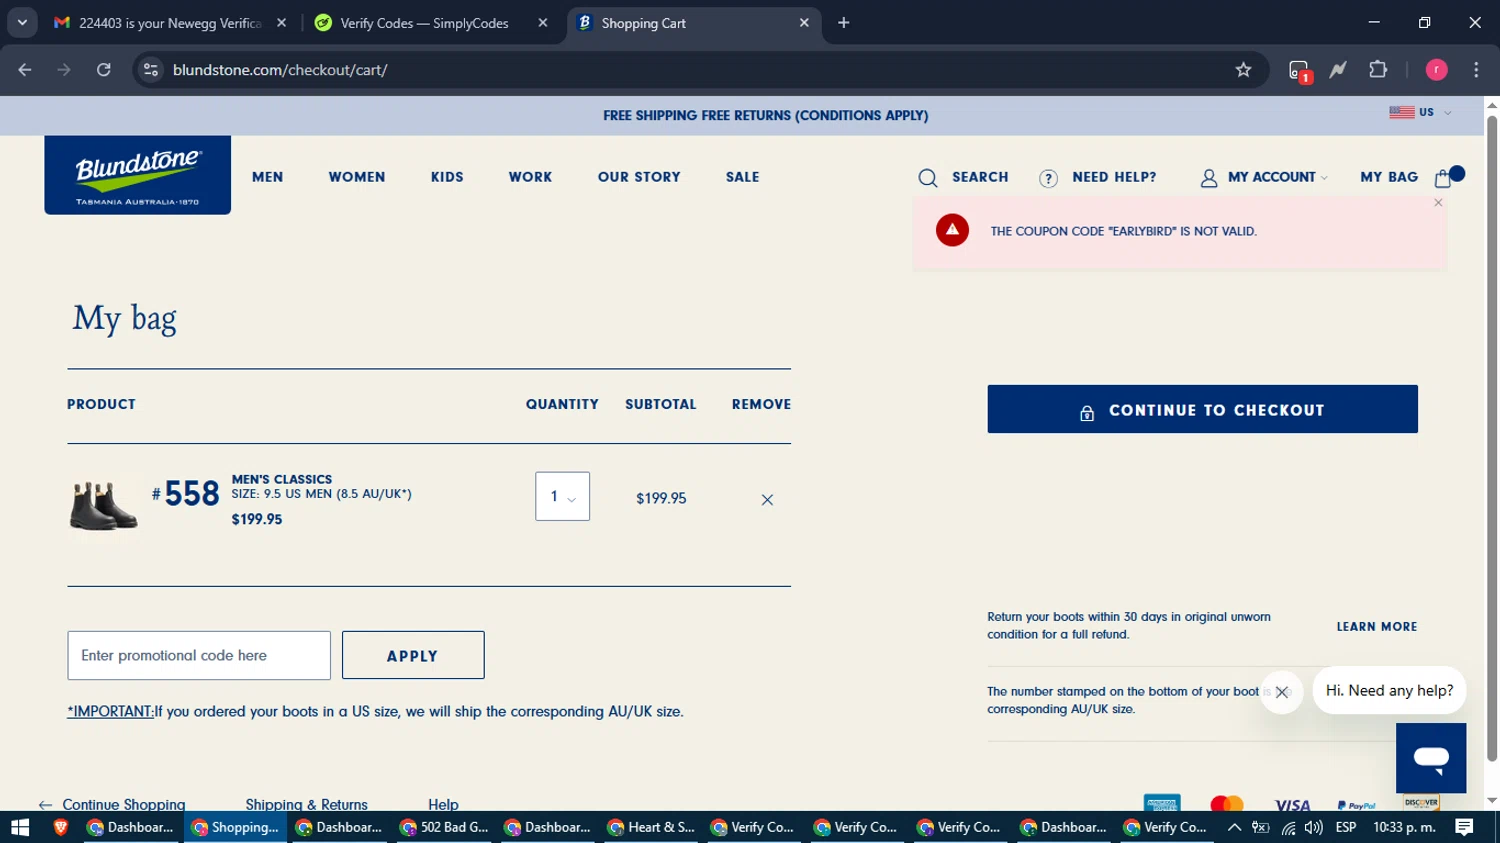Remove the #558 boots from bag
The height and width of the screenshot is (843, 1500).
(x=767, y=500)
